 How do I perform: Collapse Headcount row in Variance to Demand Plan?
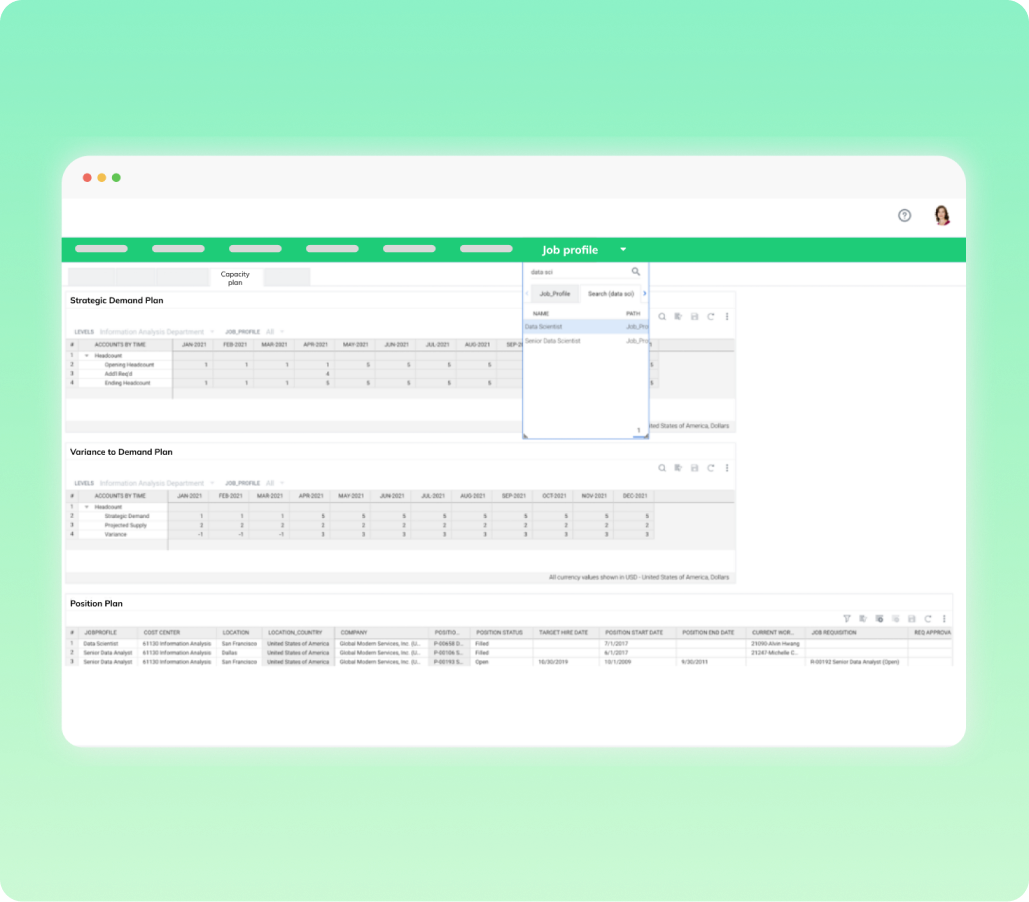point(87,507)
